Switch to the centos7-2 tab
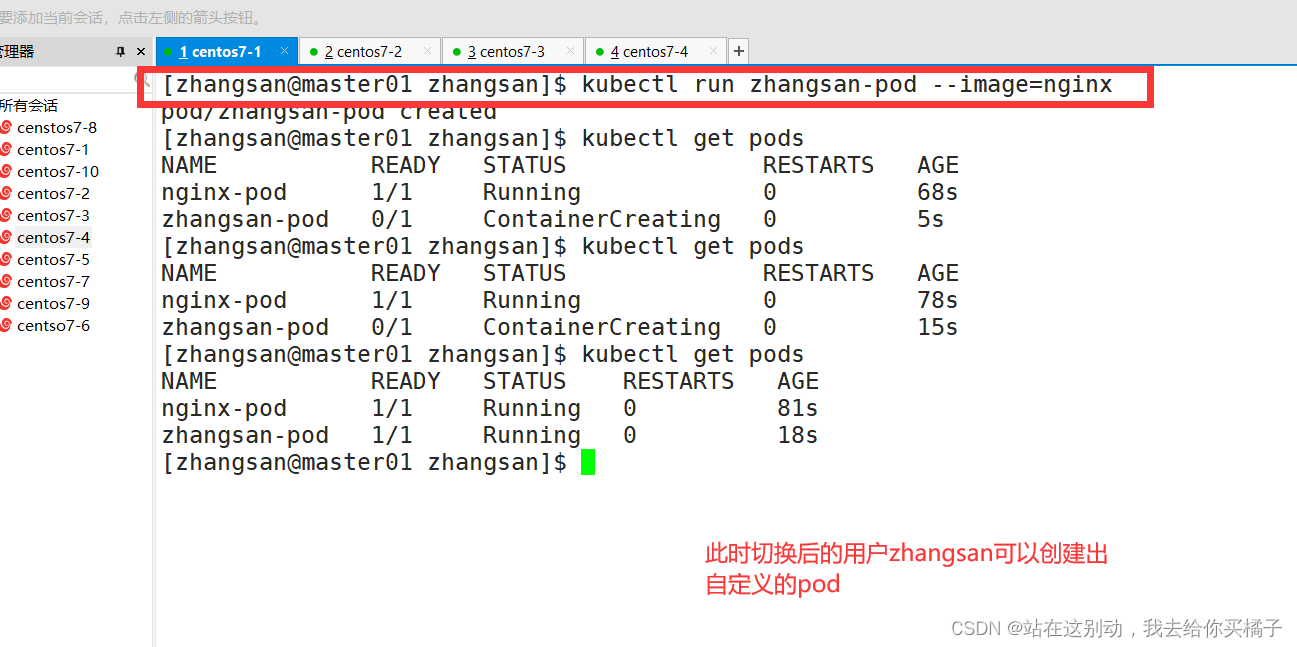Viewport: 1297px width, 647px height. pyautogui.click(x=369, y=51)
